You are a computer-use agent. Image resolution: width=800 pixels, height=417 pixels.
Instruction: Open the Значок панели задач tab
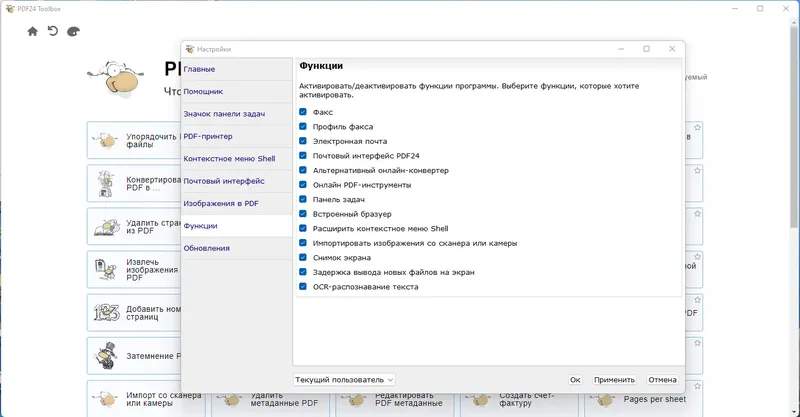[237, 114]
